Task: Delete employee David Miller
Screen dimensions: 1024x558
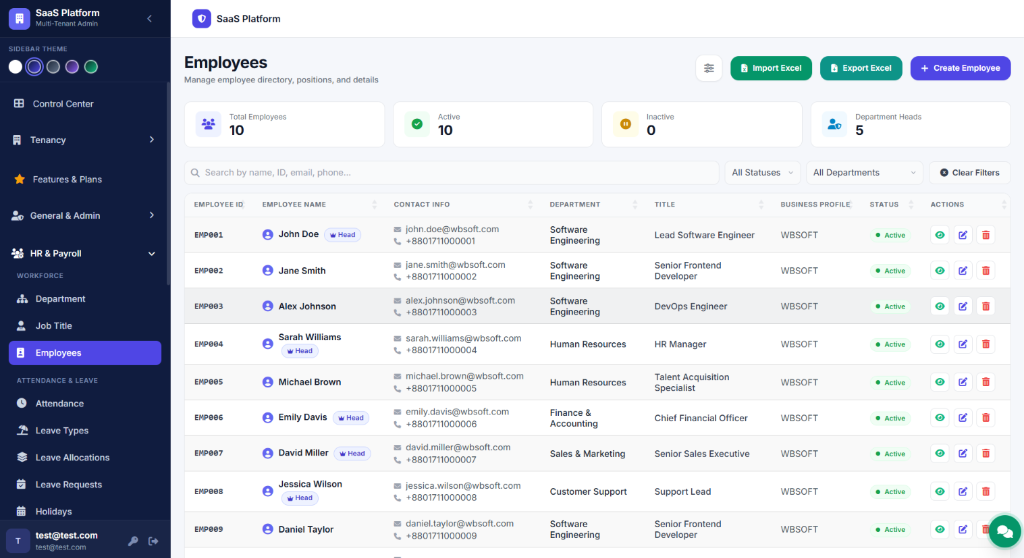Action: coord(986,453)
